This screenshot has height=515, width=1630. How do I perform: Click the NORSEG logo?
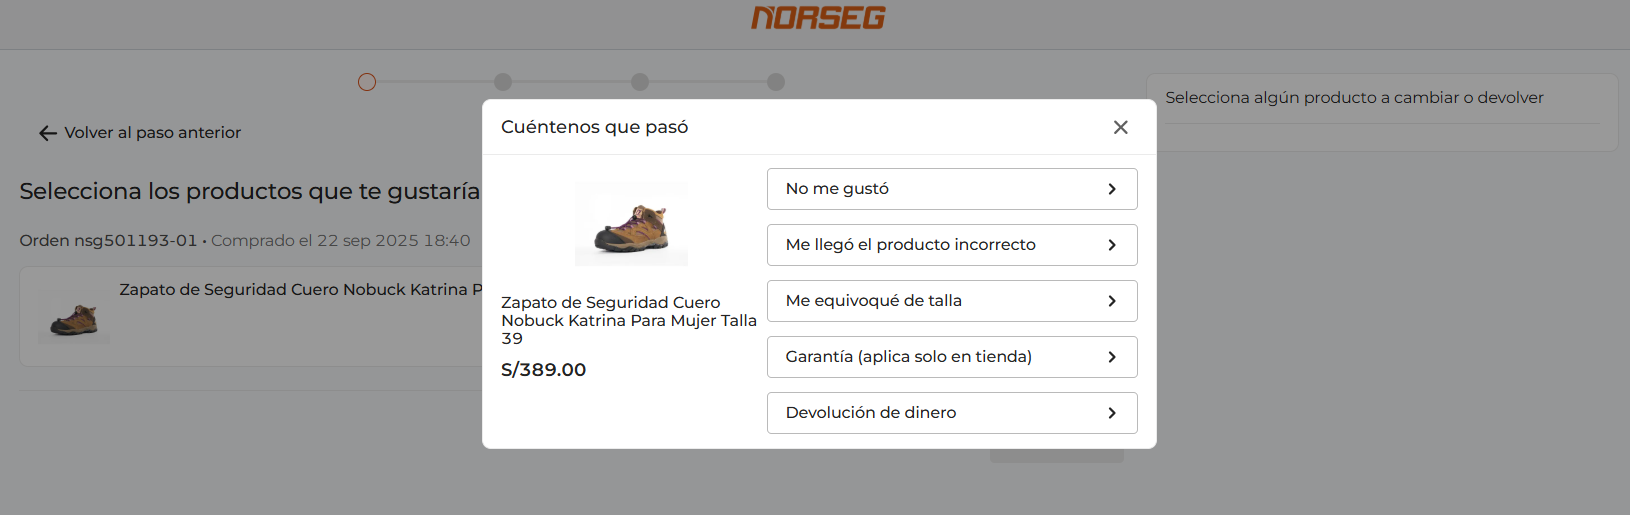click(x=818, y=18)
